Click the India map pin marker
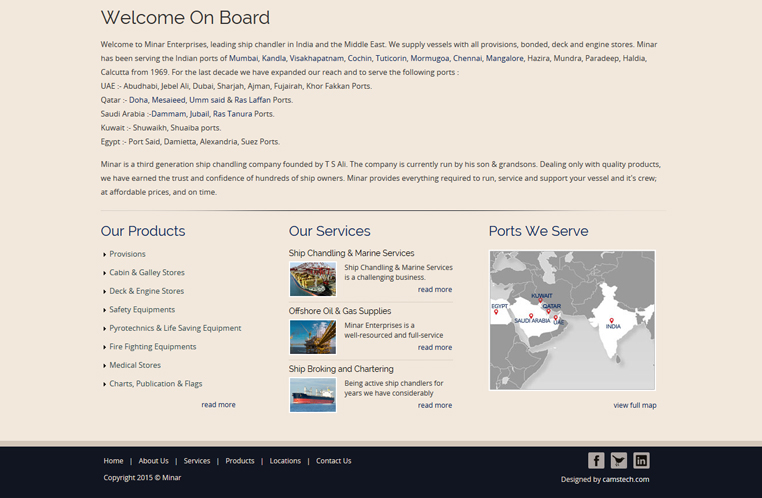The image size is (762, 498). tap(611, 321)
